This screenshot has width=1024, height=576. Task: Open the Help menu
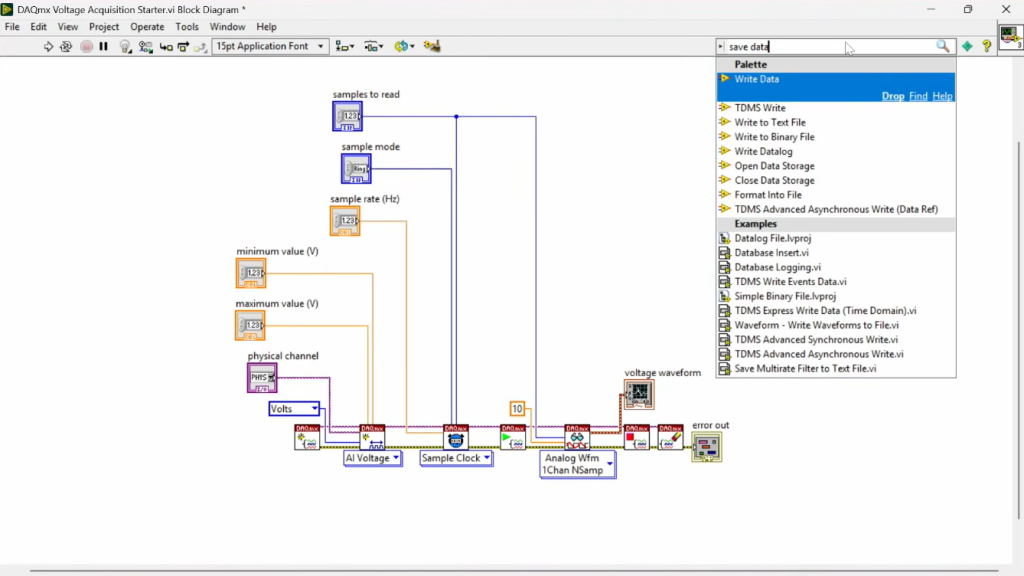point(266,27)
